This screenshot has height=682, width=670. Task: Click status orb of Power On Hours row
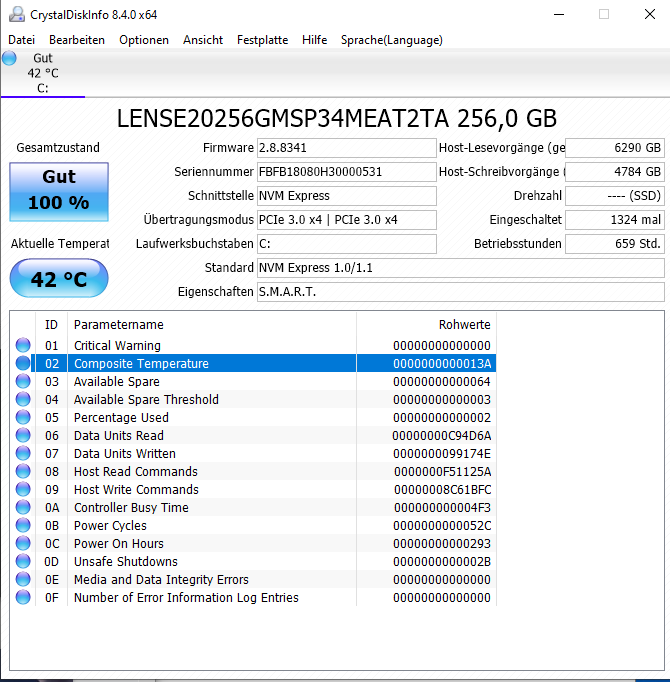(x=23, y=543)
